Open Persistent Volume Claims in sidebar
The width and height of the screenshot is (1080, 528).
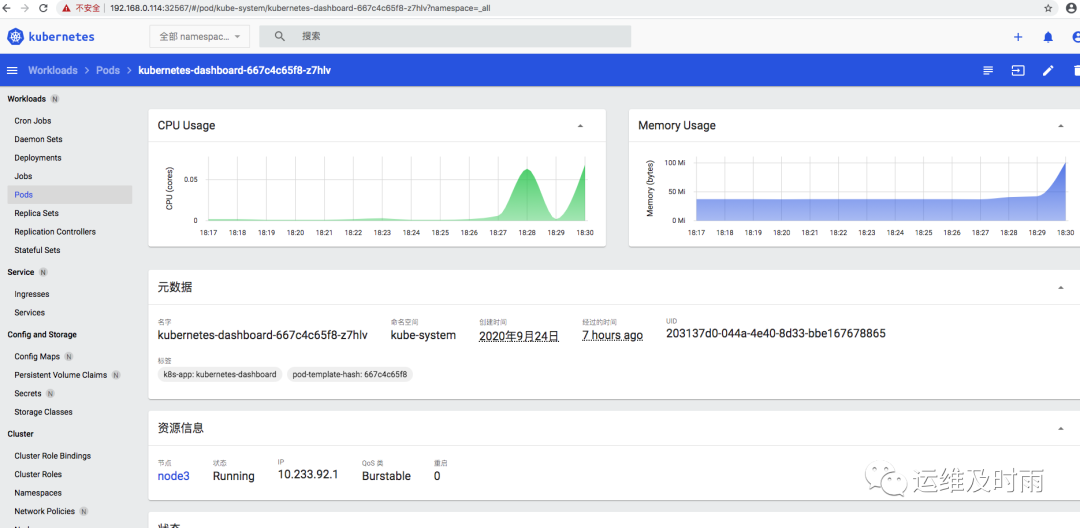61,375
